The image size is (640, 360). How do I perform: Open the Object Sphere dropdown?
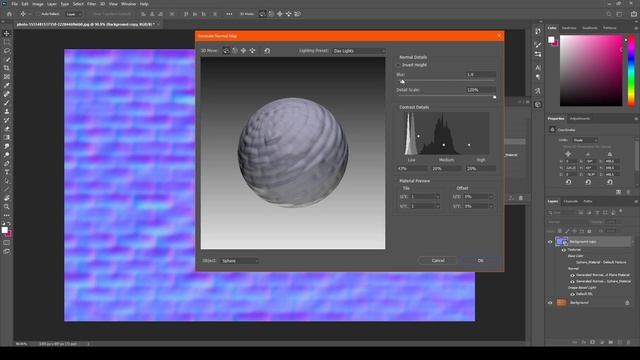point(239,260)
